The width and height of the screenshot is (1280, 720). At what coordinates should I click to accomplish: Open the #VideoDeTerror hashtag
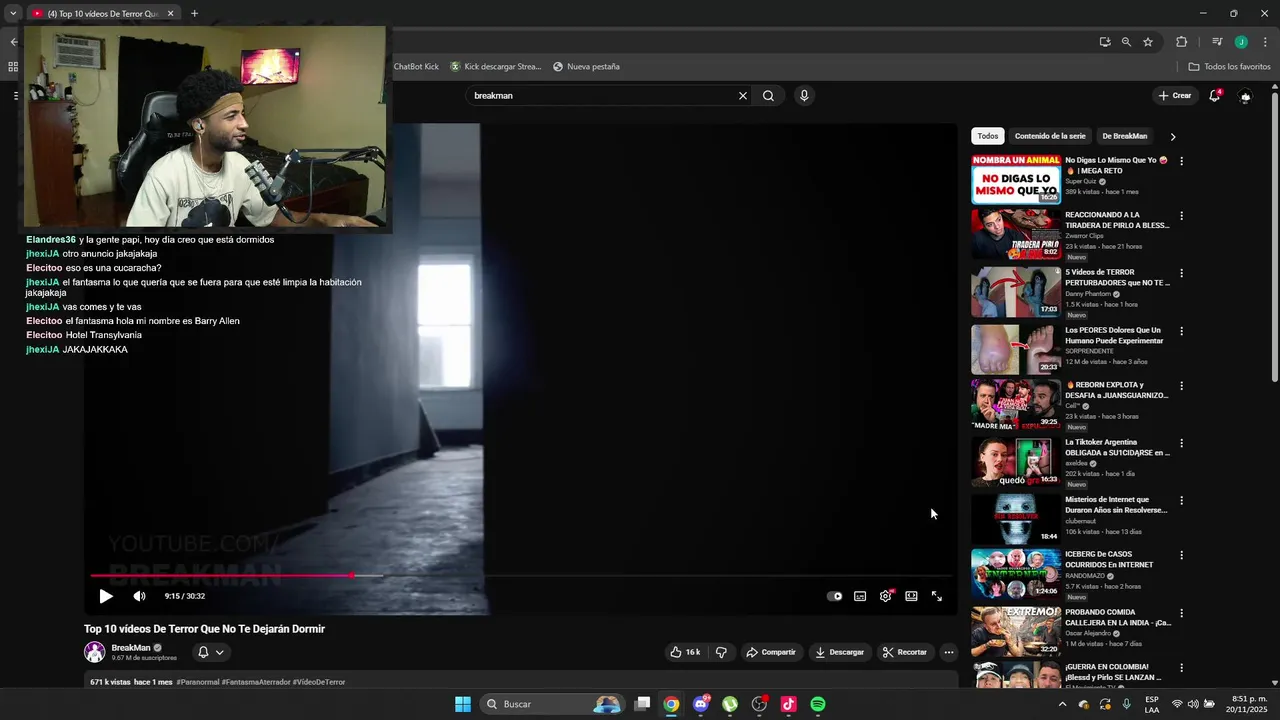(319, 682)
